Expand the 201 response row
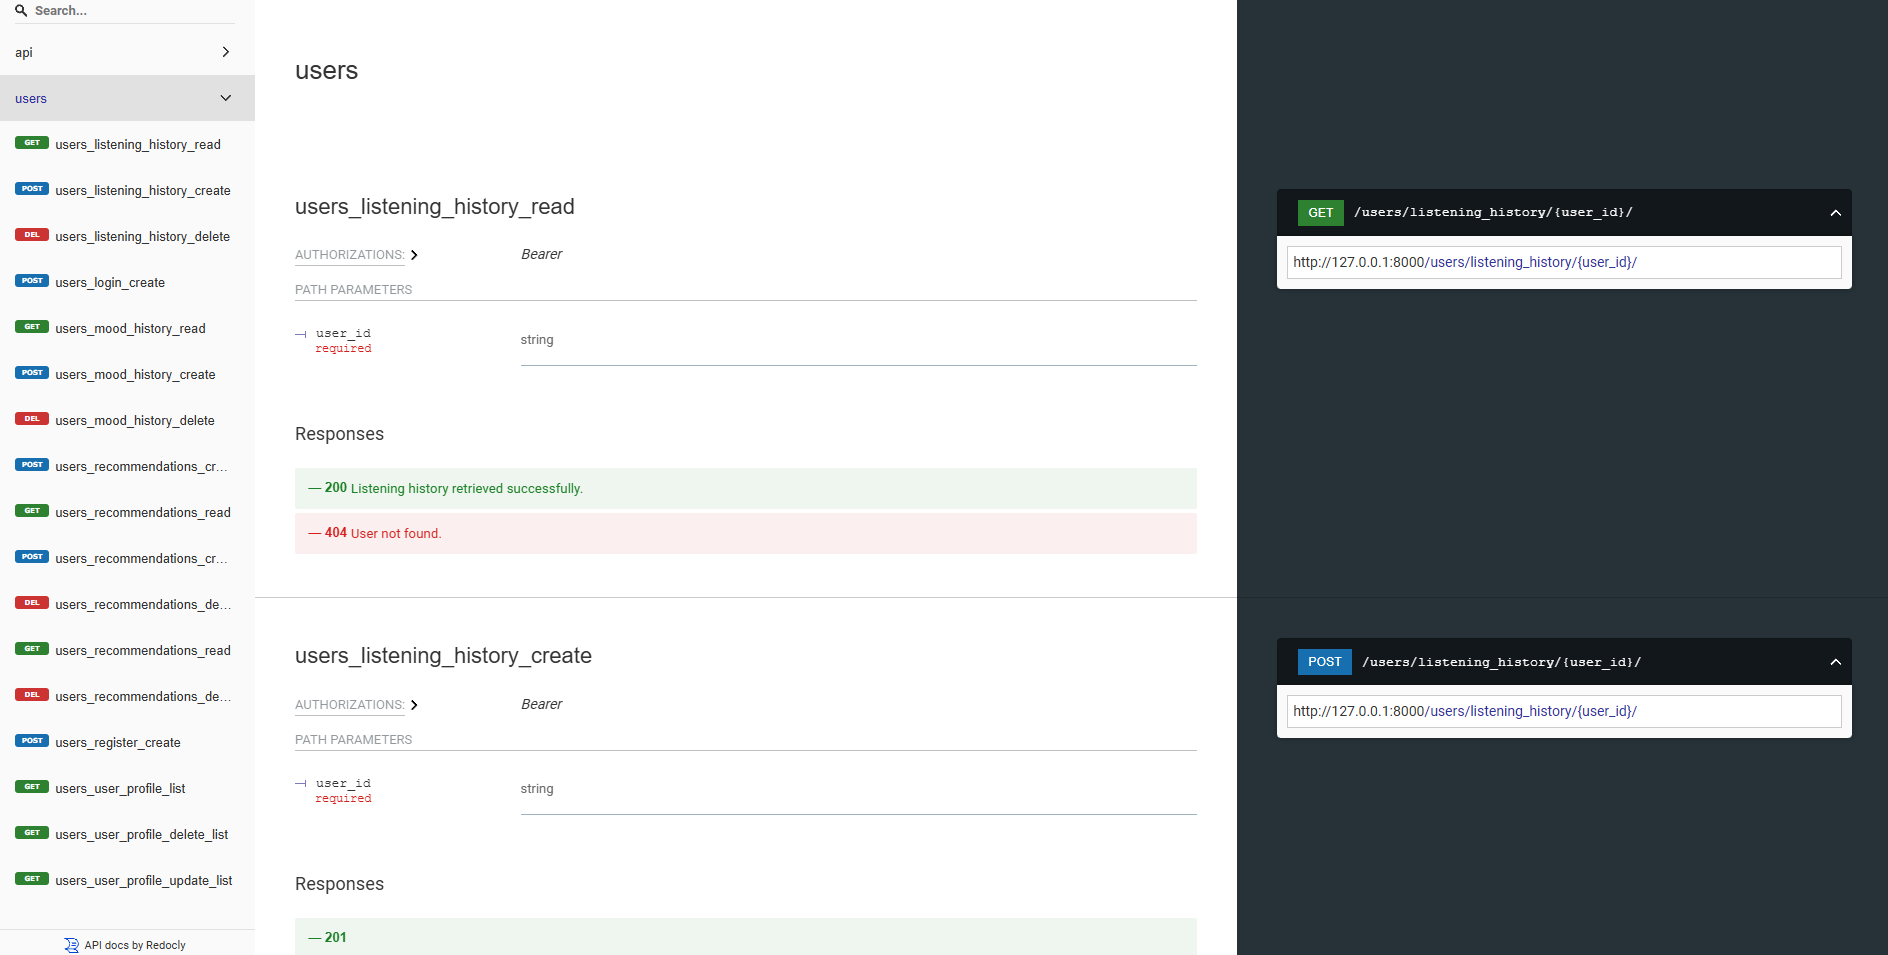This screenshot has height=955, width=1888. coord(746,937)
